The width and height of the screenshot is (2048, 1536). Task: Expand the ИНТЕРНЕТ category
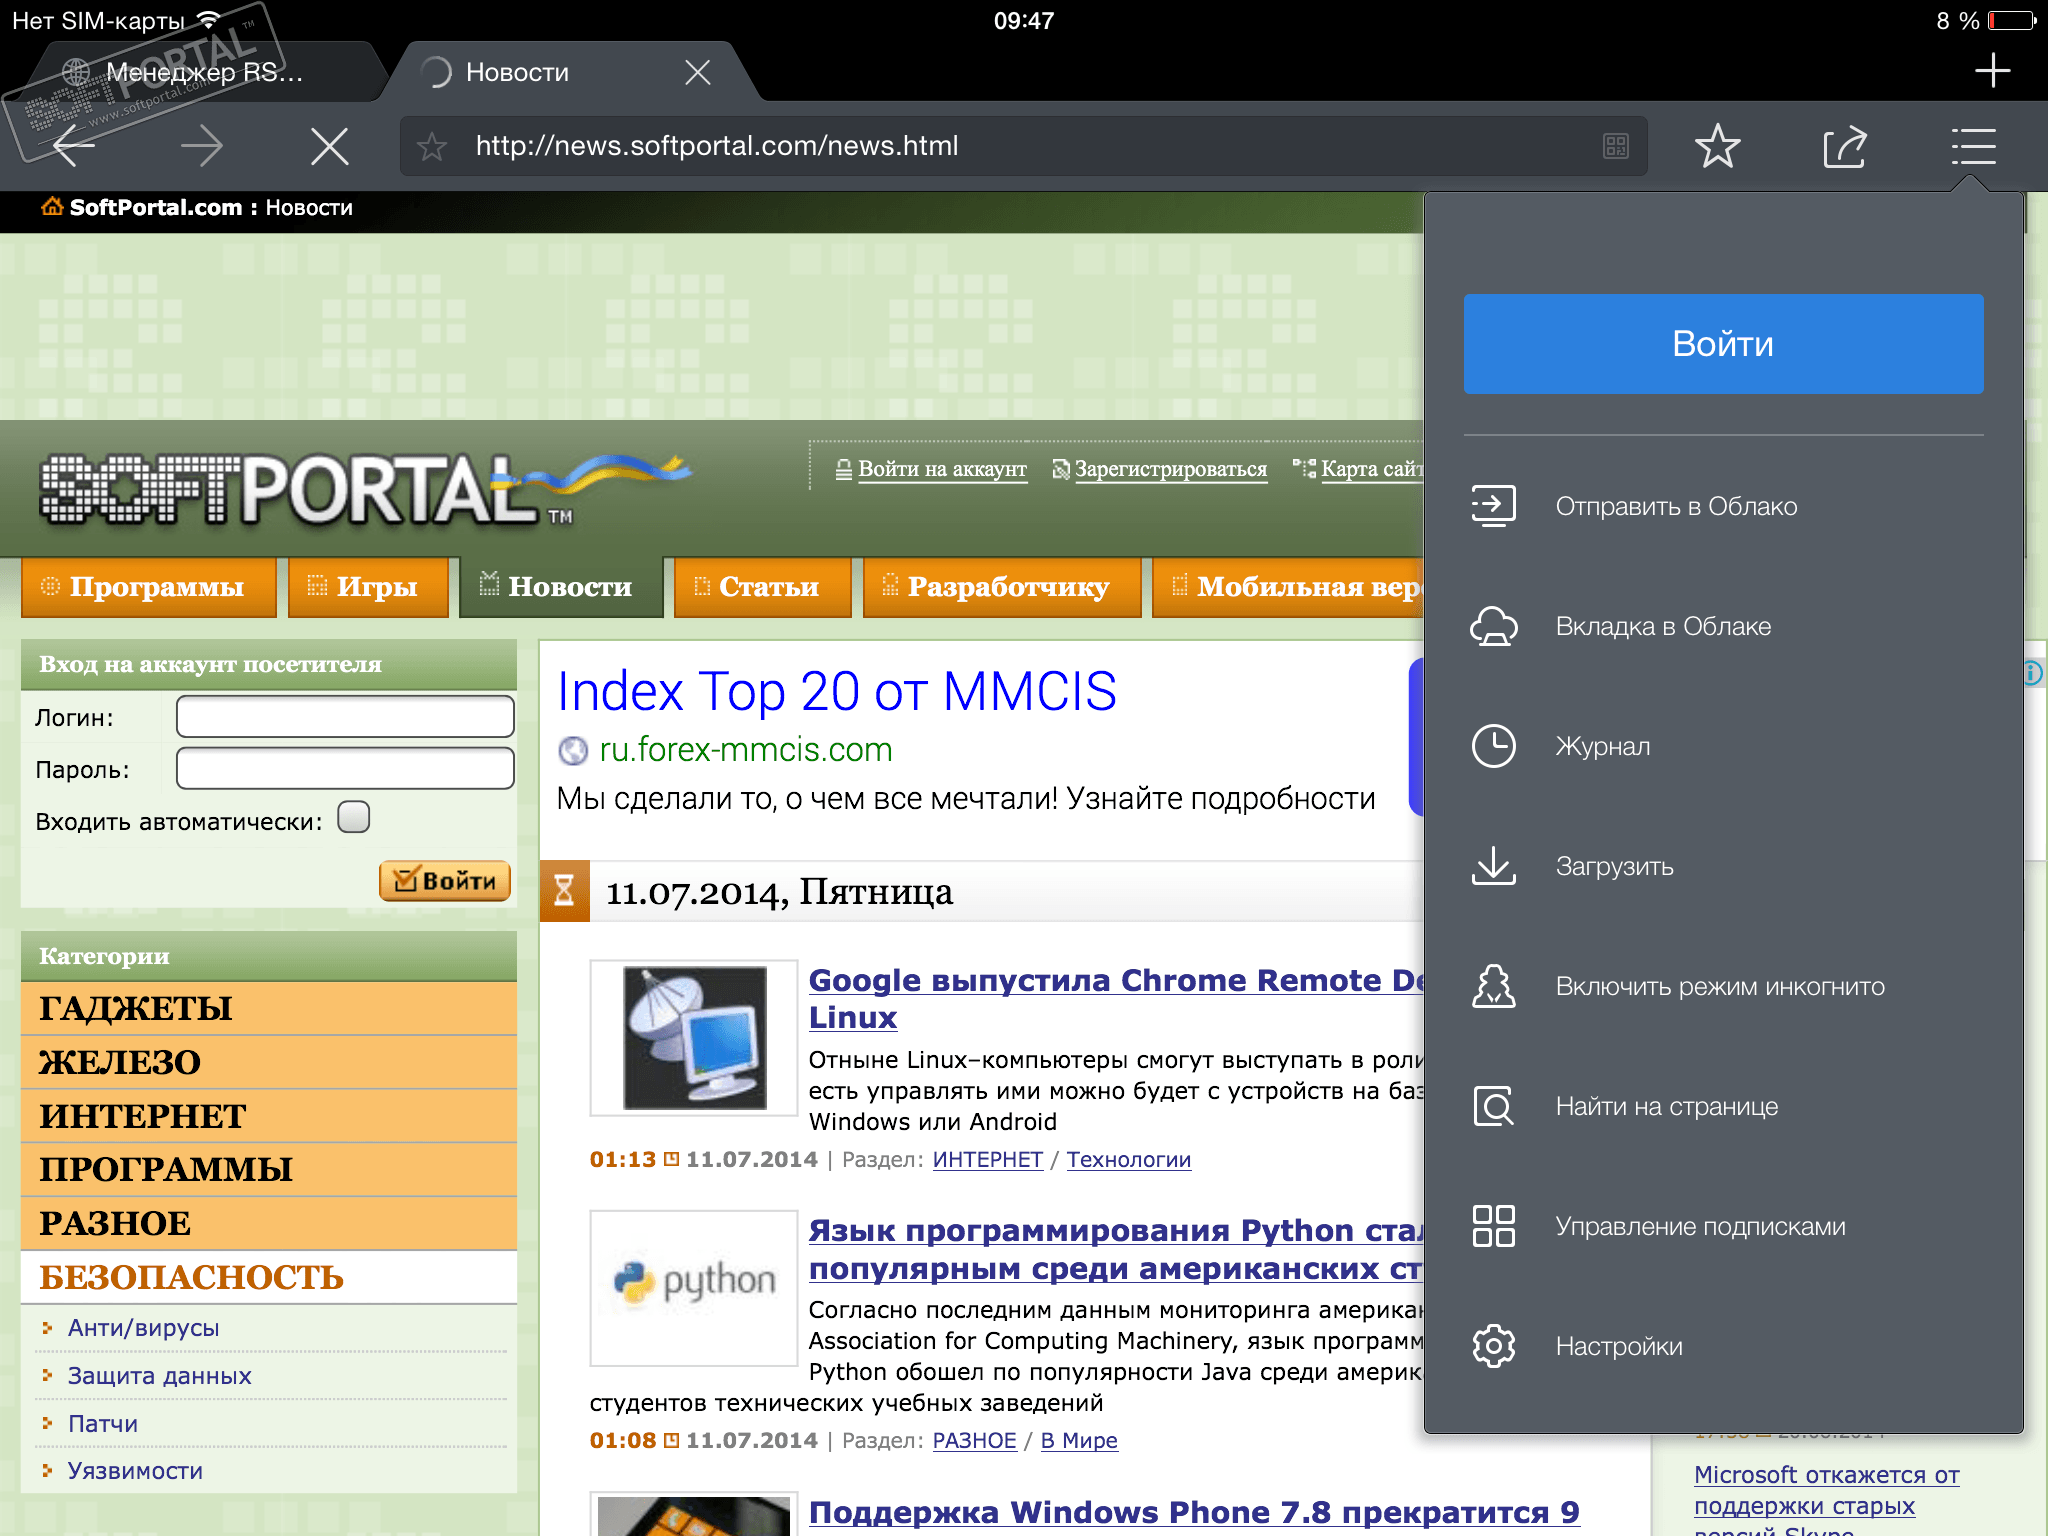point(143,1116)
